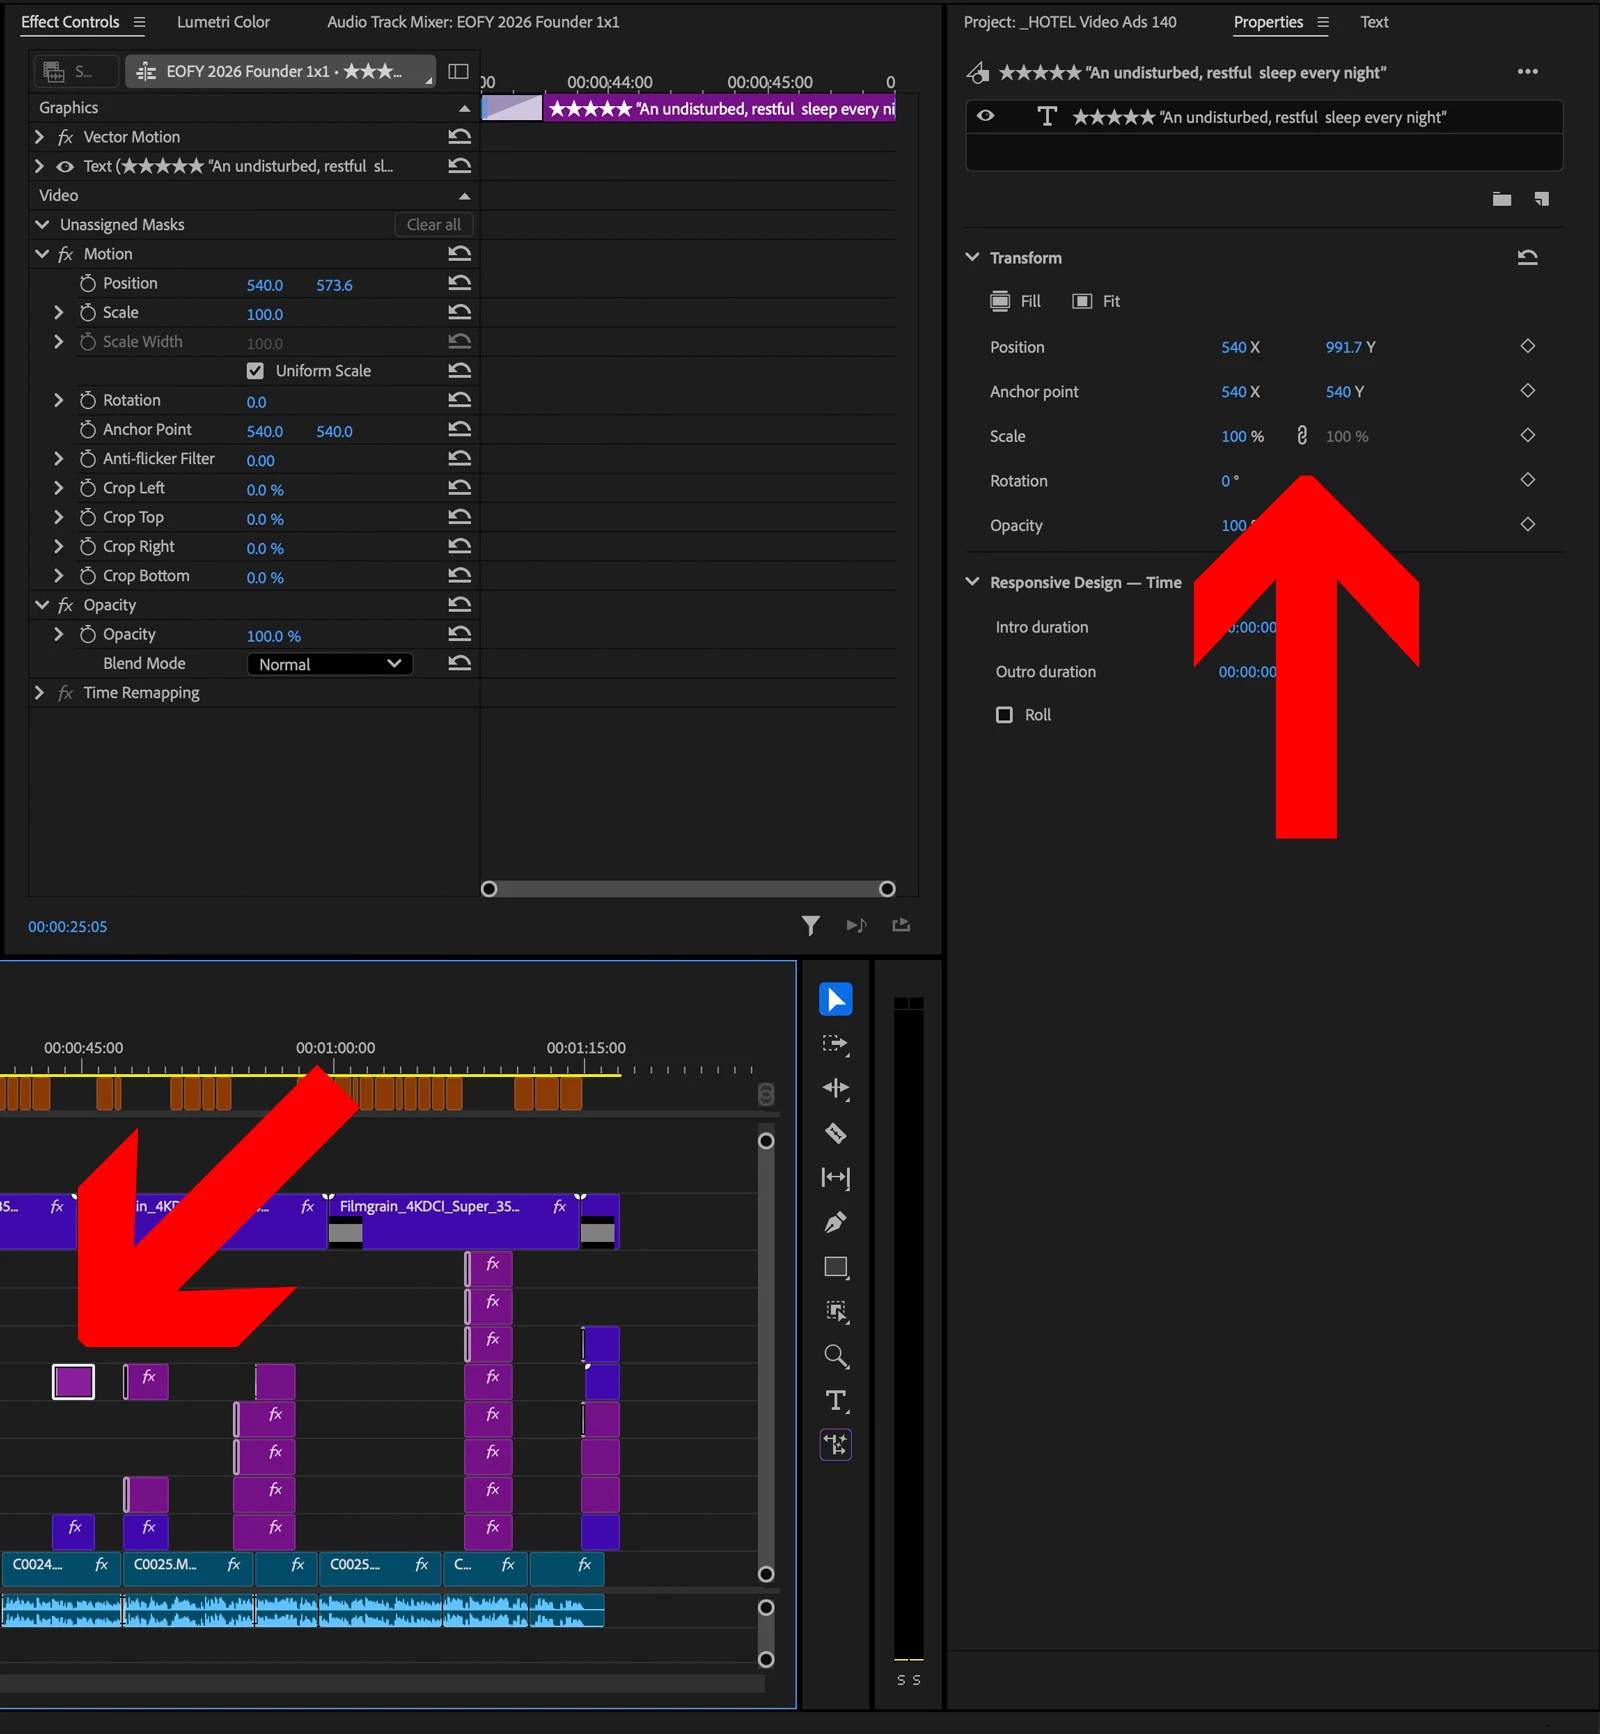Toggle visibility eye of Text effect in Effect Controls
The width and height of the screenshot is (1600, 1734).
point(65,166)
